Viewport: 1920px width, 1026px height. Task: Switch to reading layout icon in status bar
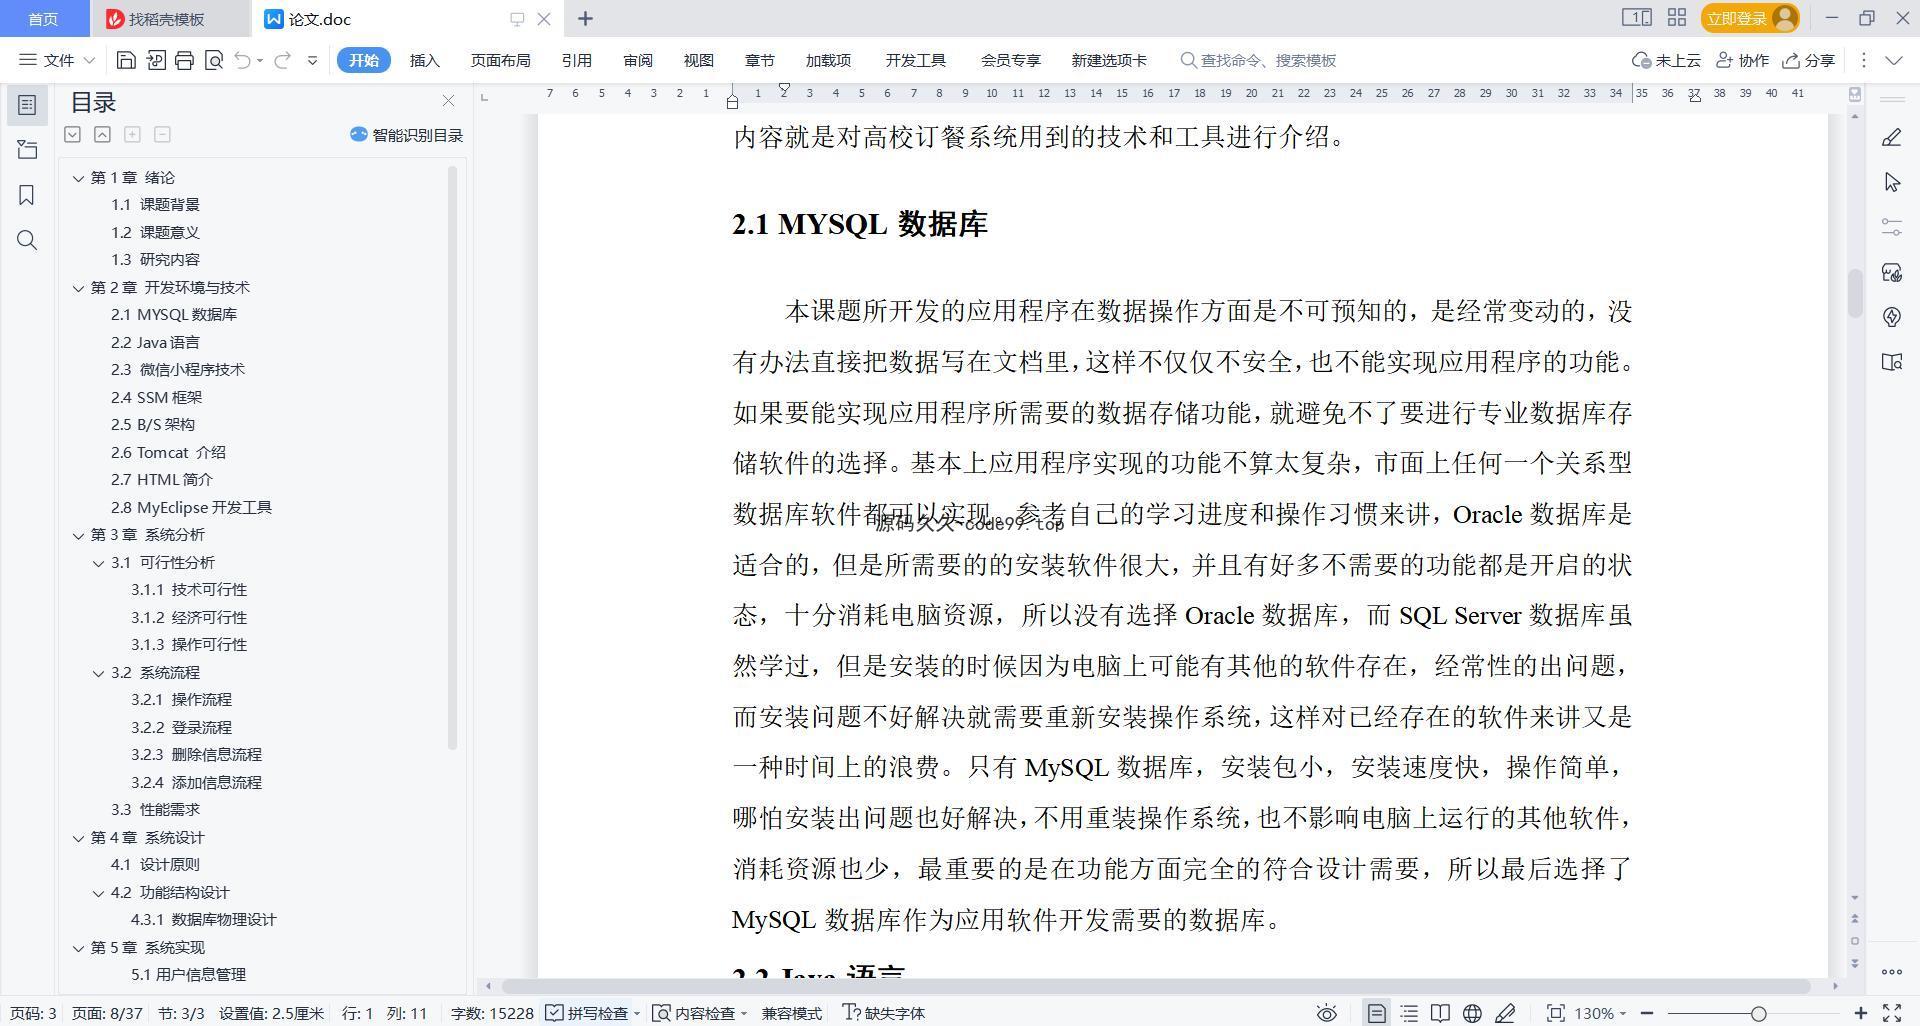1440,1013
